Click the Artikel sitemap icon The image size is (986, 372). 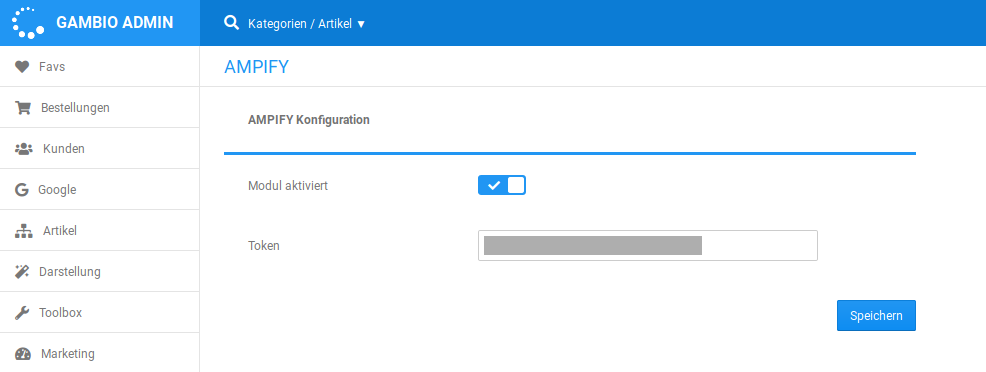coord(23,231)
